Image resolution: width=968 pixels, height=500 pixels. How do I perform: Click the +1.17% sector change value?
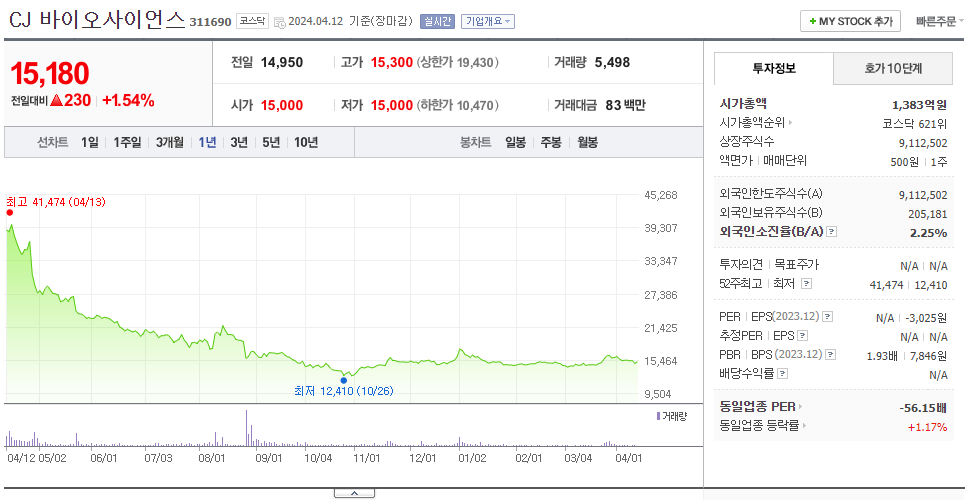(x=927, y=427)
